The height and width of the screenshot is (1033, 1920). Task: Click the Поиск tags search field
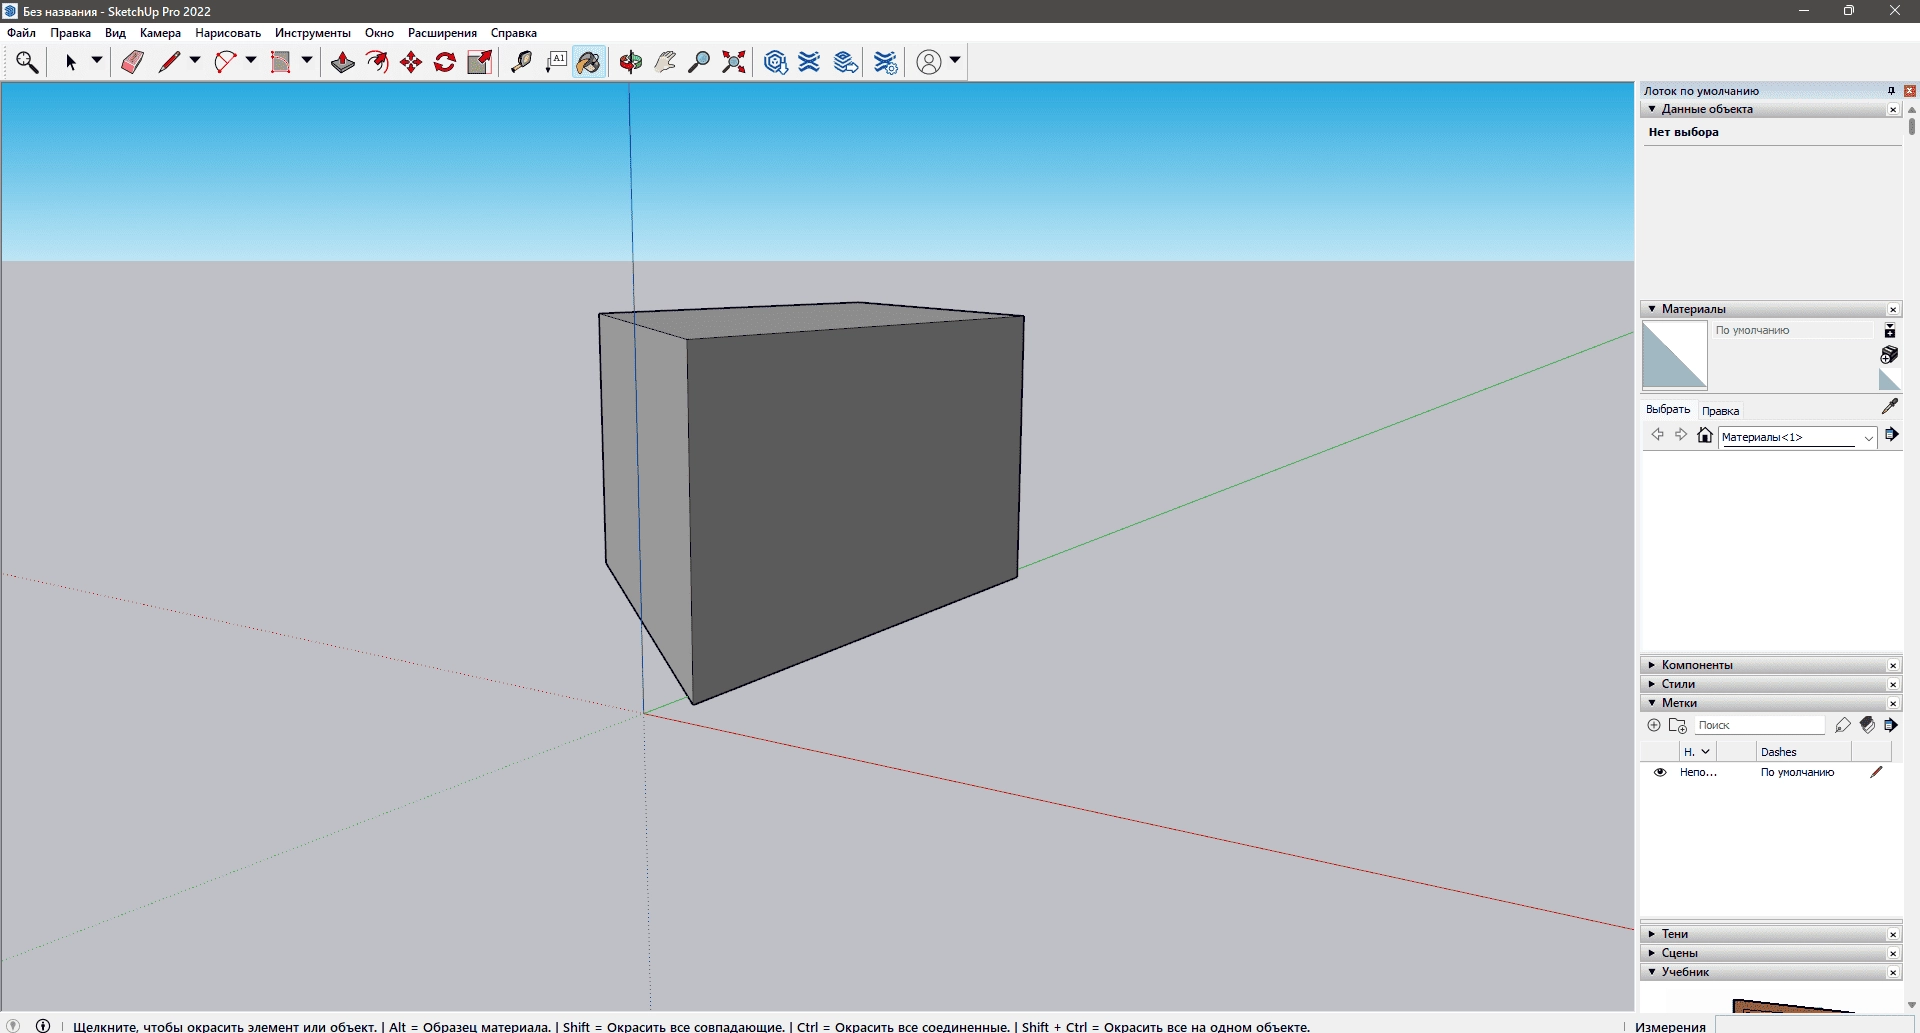[x=1759, y=725]
